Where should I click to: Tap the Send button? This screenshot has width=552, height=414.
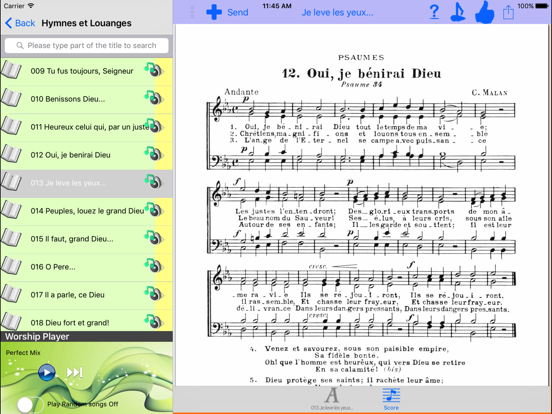pyautogui.click(x=238, y=13)
